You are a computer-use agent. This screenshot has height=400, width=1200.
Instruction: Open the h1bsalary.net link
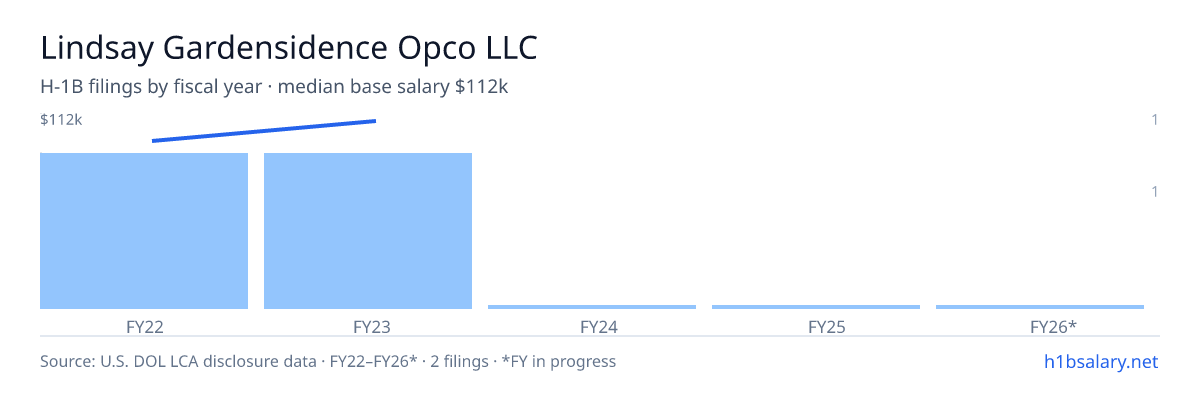point(1100,361)
